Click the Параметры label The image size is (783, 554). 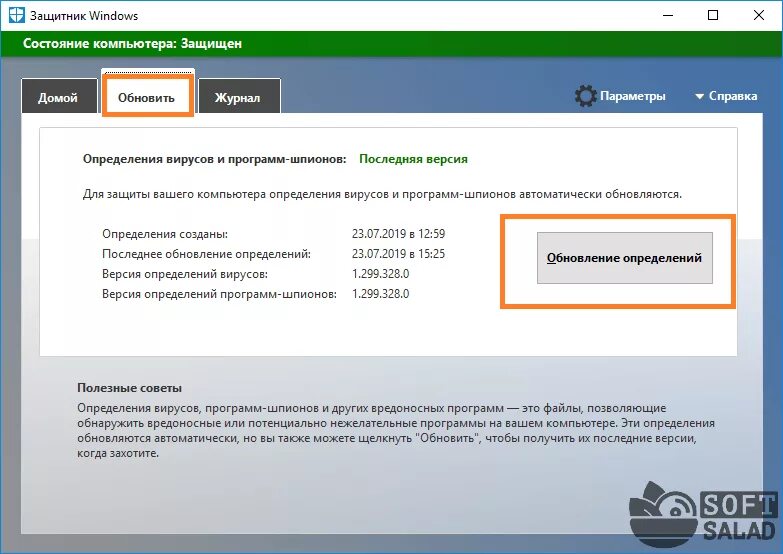(x=632, y=96)
